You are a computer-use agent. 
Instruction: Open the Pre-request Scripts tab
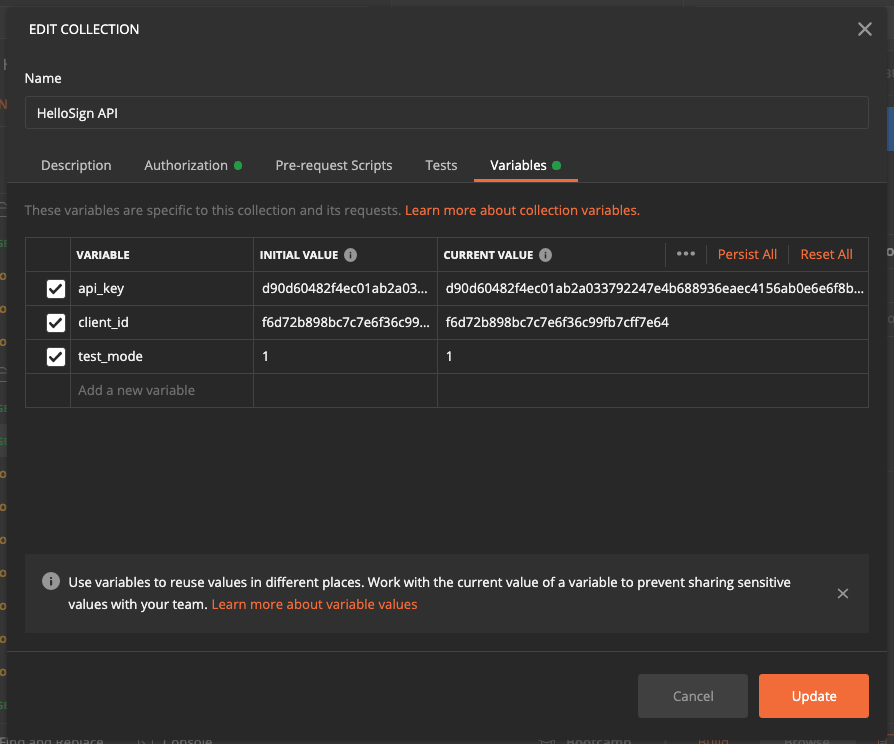[334, 165]
